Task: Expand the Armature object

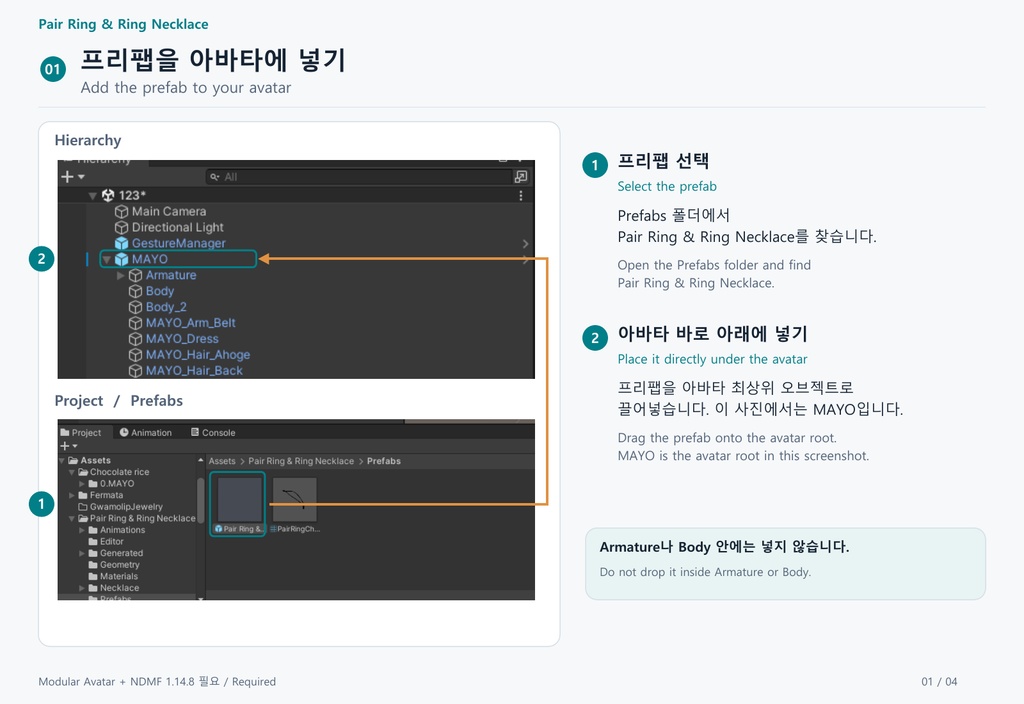Action: click(121, 276)
